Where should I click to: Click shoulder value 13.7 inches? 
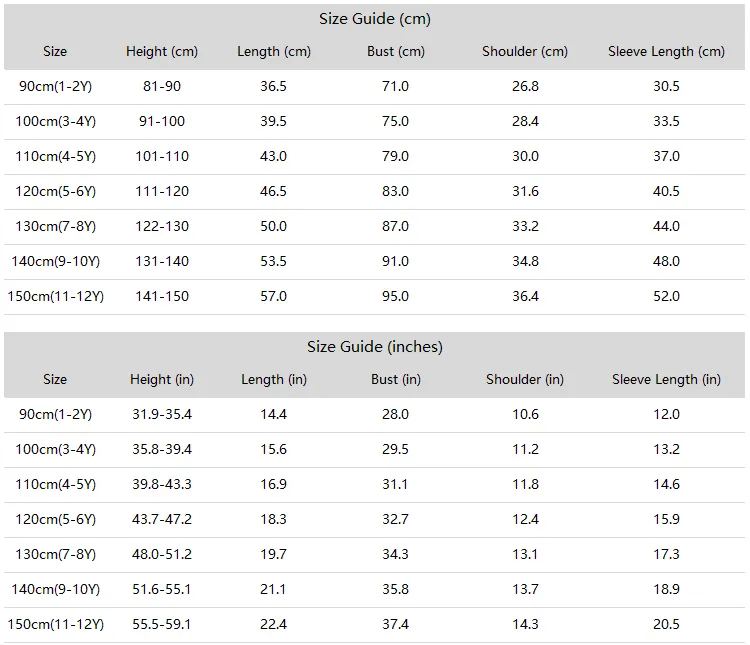pyautogui.click(x=525, y=589)
